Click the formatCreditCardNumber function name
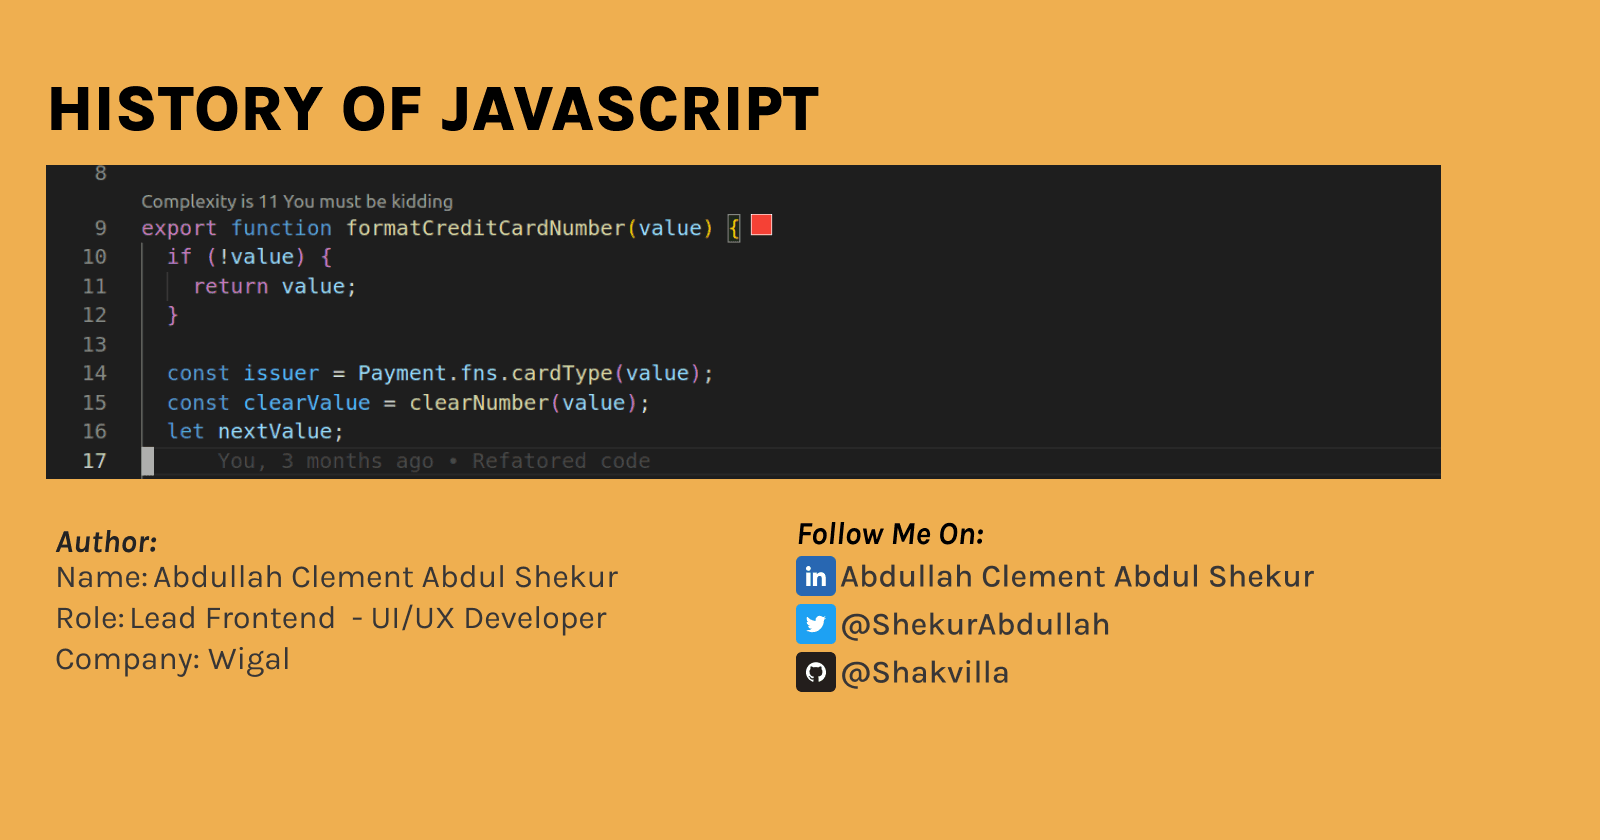The width and height of the screenshot is (1600, 840). [485, 228]
